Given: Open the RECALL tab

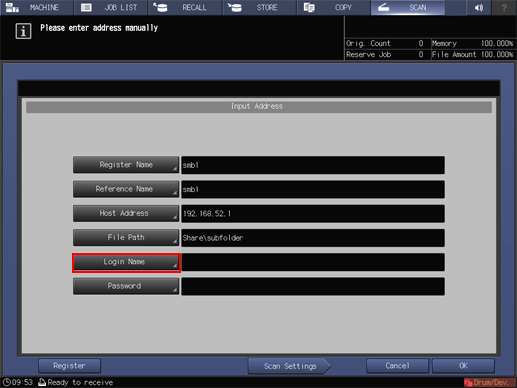Looking at the screenshot, I should pyautogui.click(x=185, y=7).
